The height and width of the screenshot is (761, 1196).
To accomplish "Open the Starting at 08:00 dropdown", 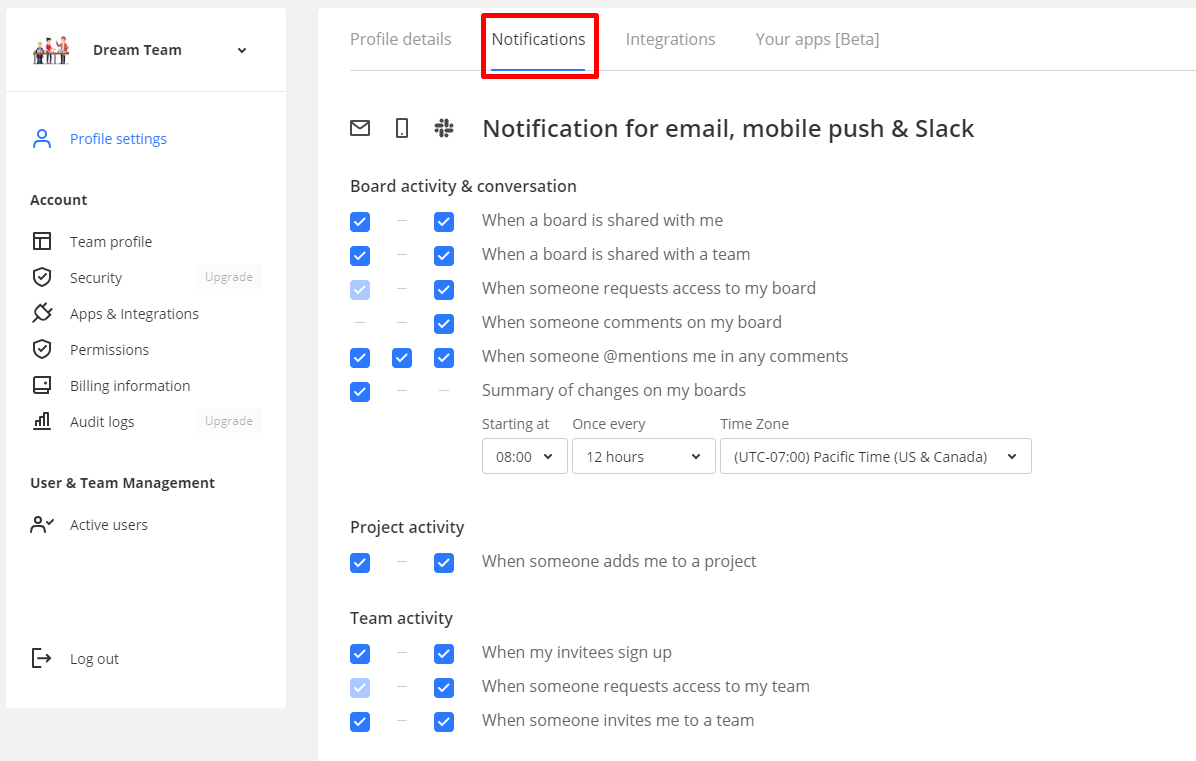I will pyautogui.click(x=525, y=456).
